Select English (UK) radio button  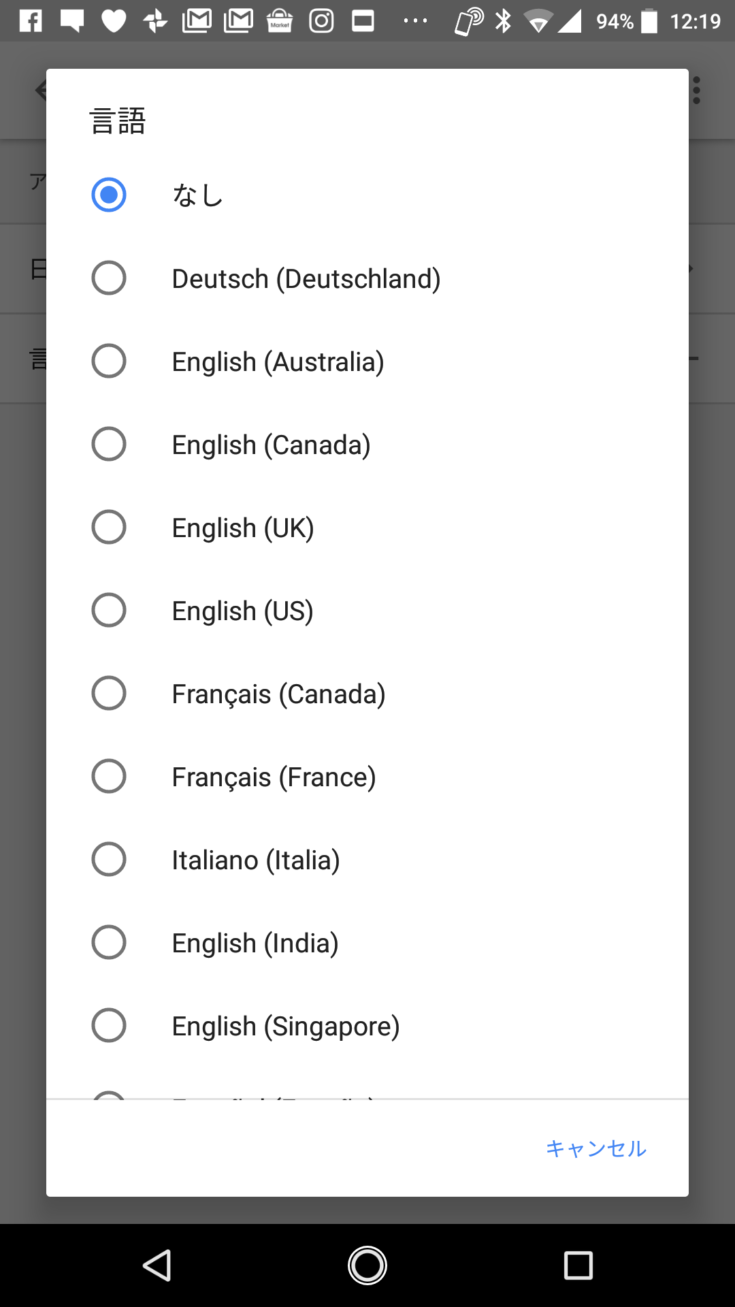[109, 527]
